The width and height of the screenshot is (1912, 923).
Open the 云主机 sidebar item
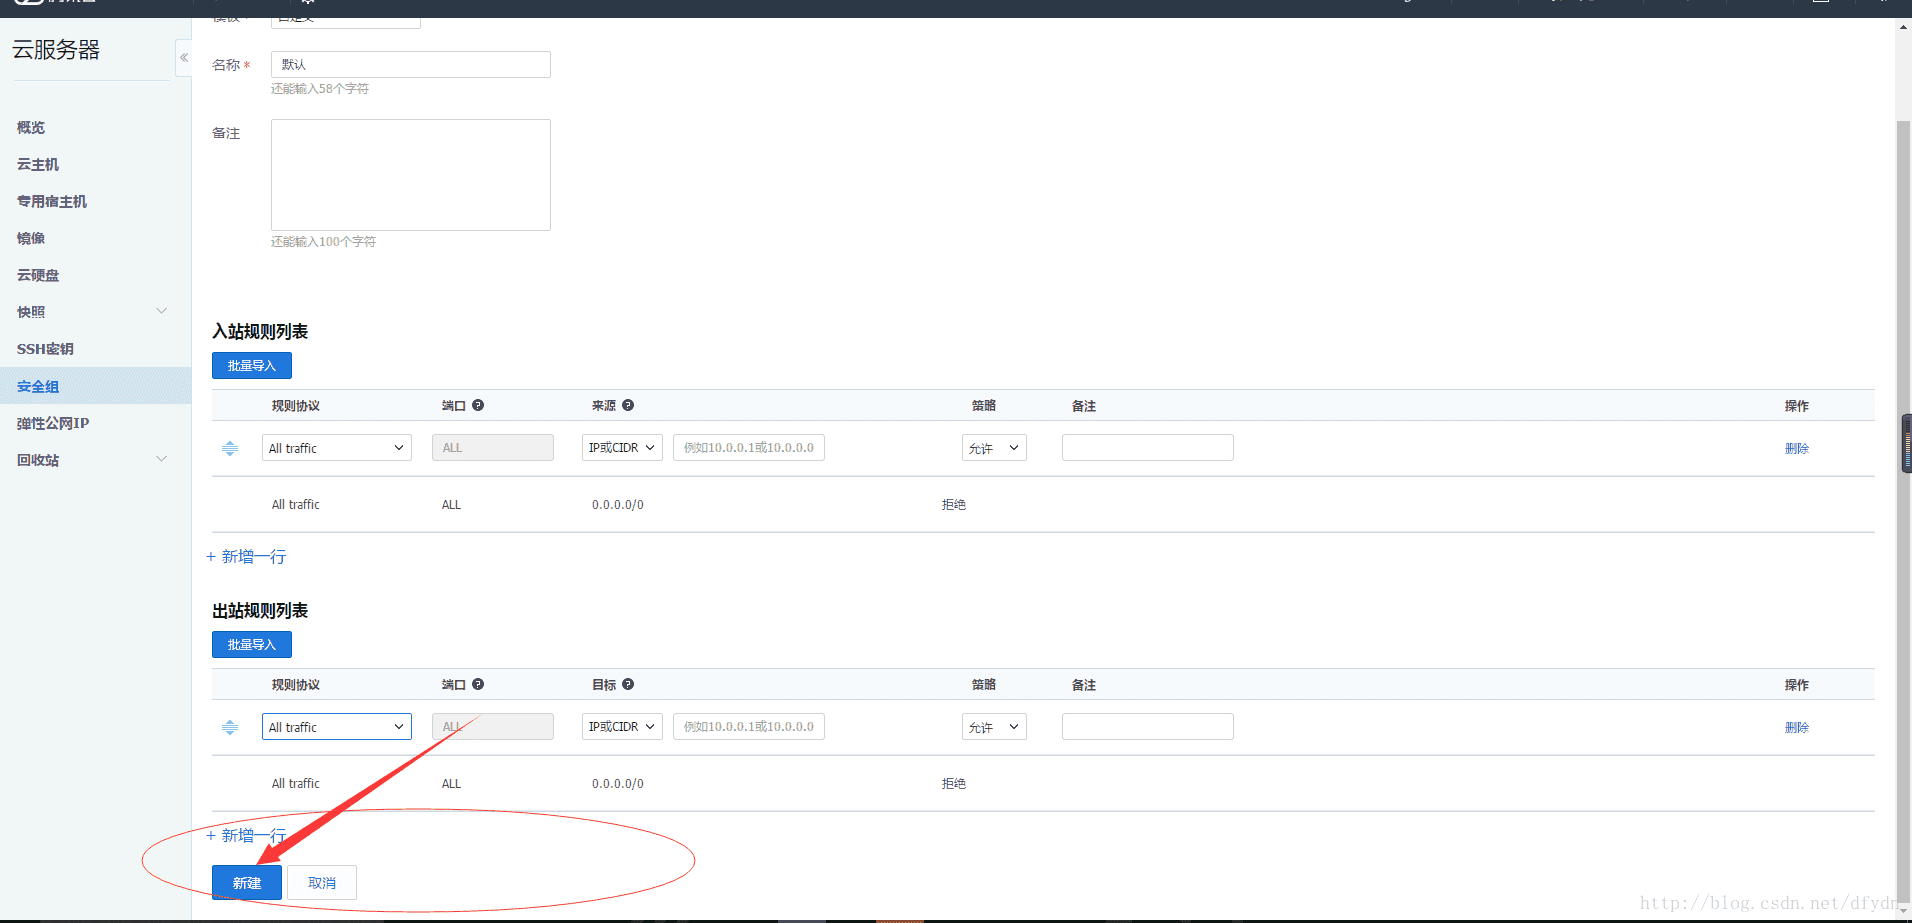coord(38,164)
